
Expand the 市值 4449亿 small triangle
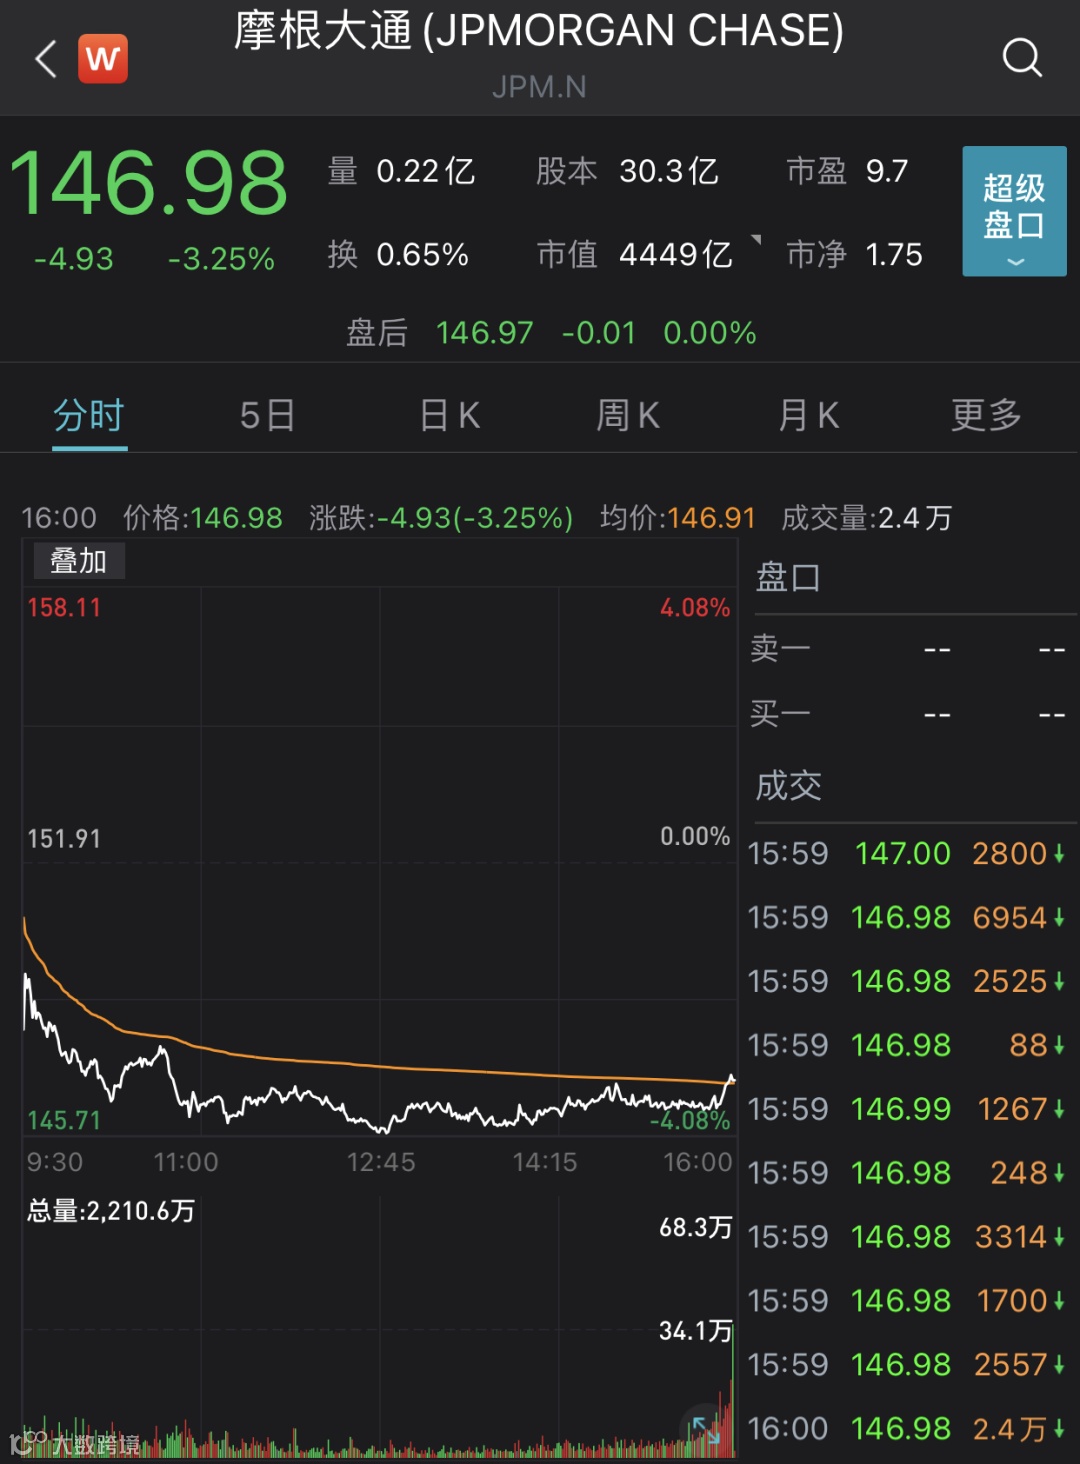coord(757,239)
